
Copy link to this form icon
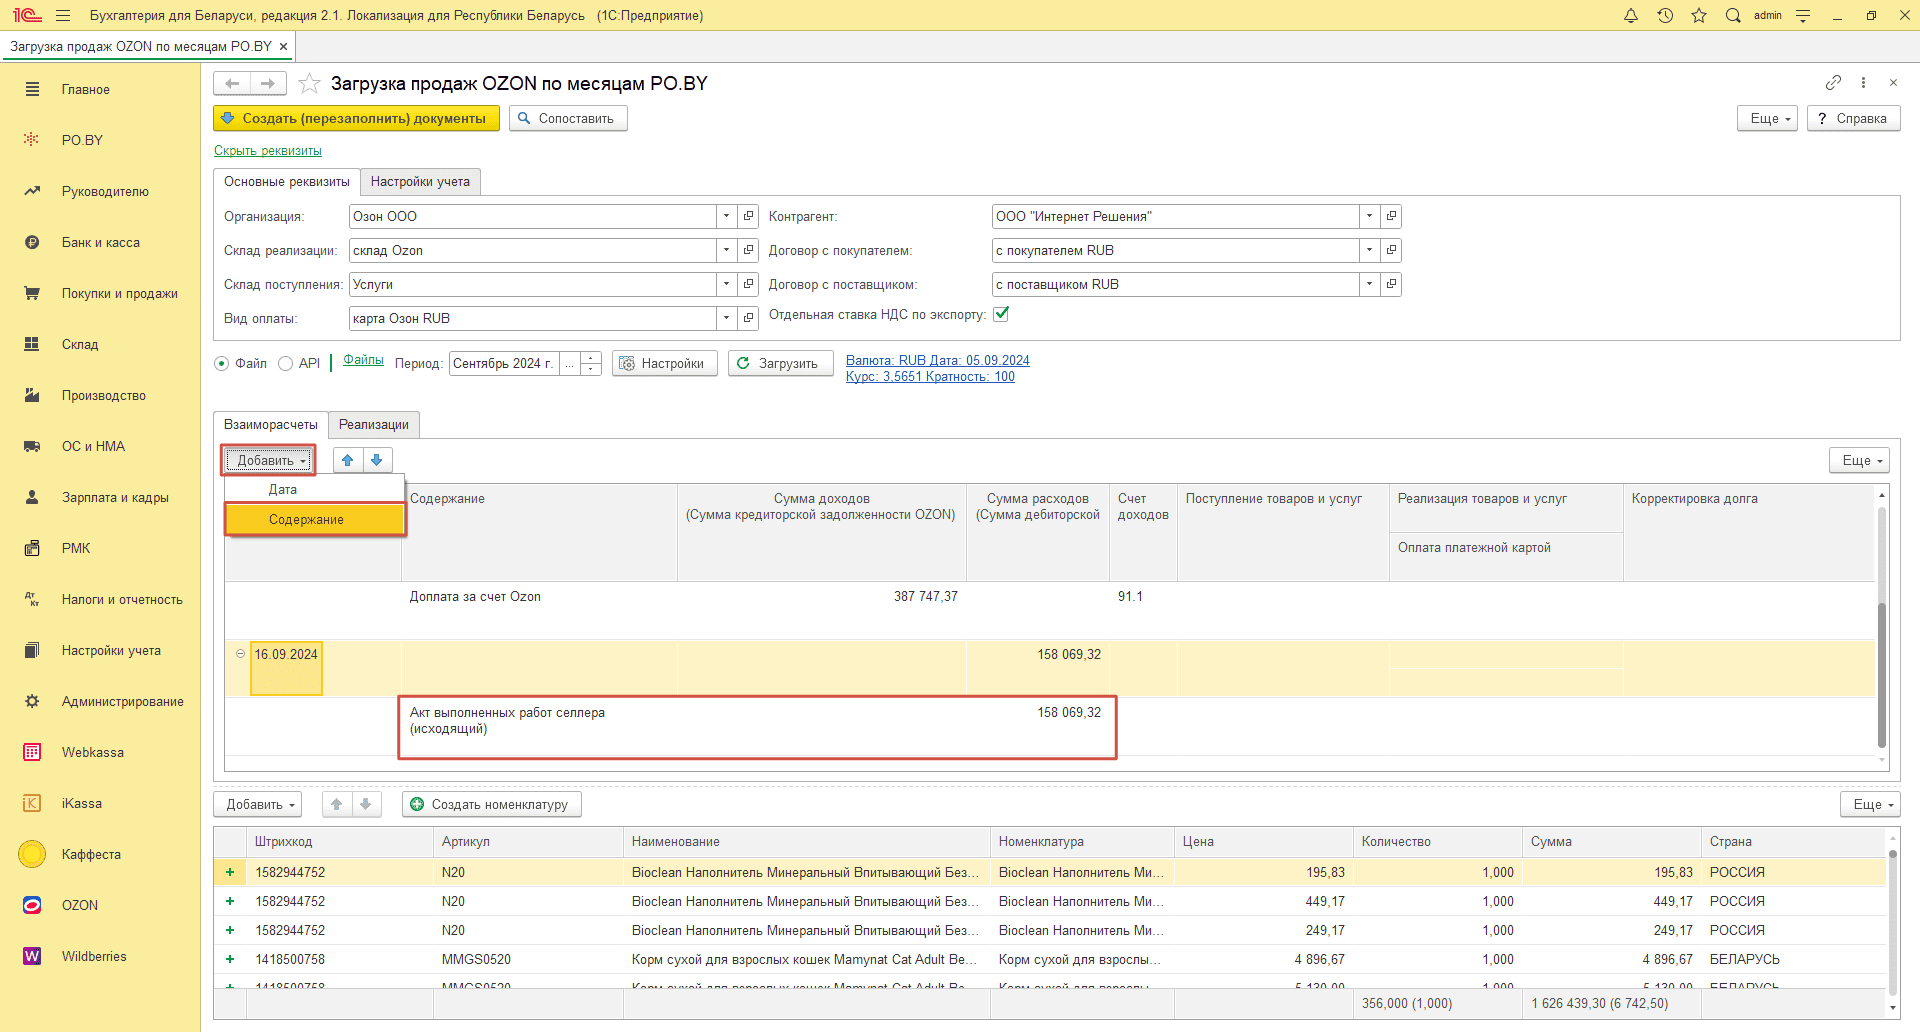[1833, 82]
